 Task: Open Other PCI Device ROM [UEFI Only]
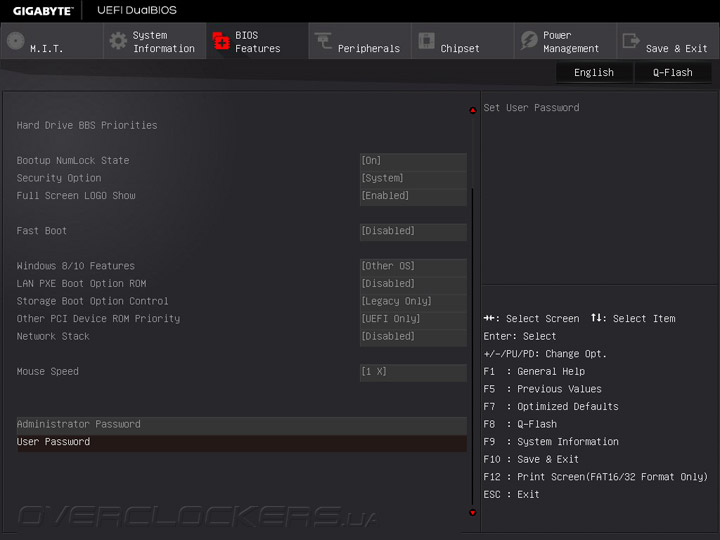point(413,319)
